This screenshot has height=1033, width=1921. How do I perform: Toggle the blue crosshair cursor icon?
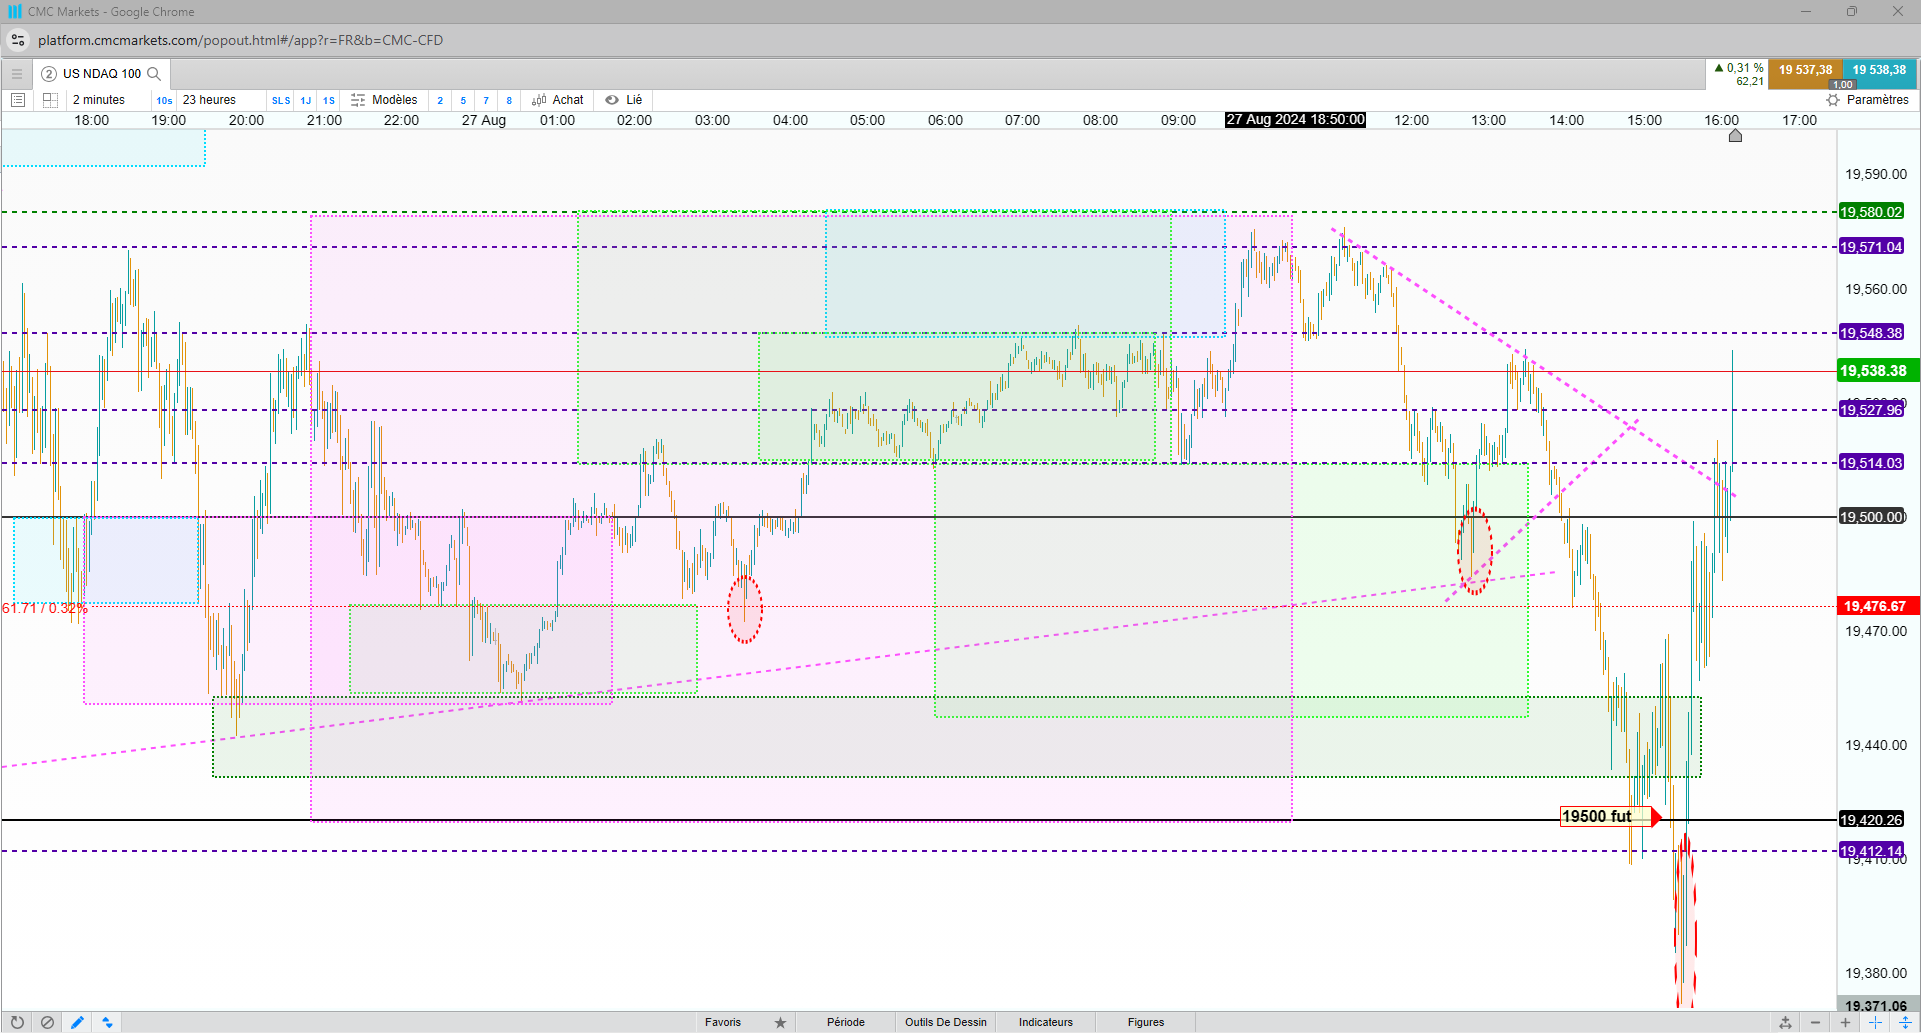(1875, 1022)
